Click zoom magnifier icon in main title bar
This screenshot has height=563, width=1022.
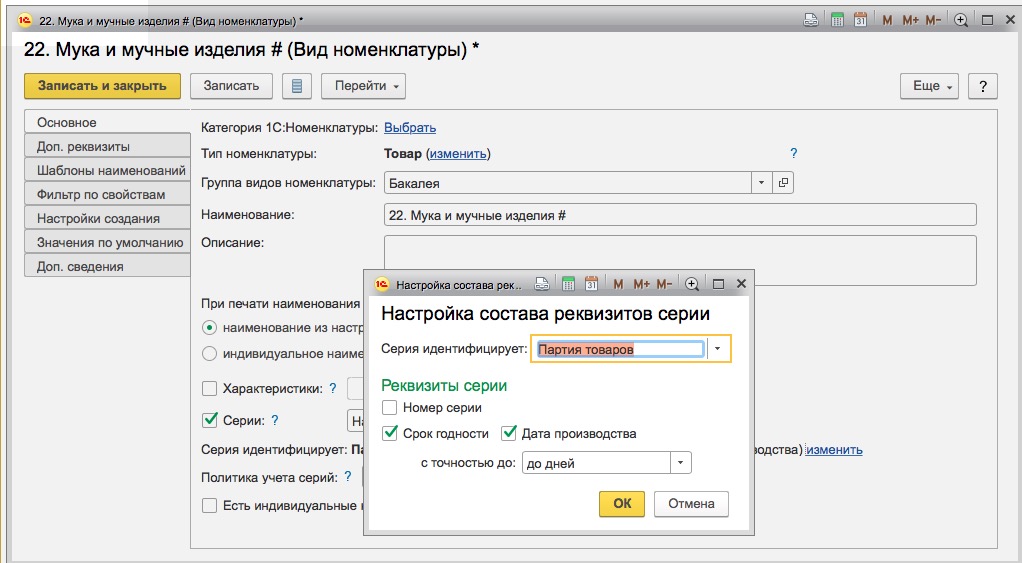(961, 20)
